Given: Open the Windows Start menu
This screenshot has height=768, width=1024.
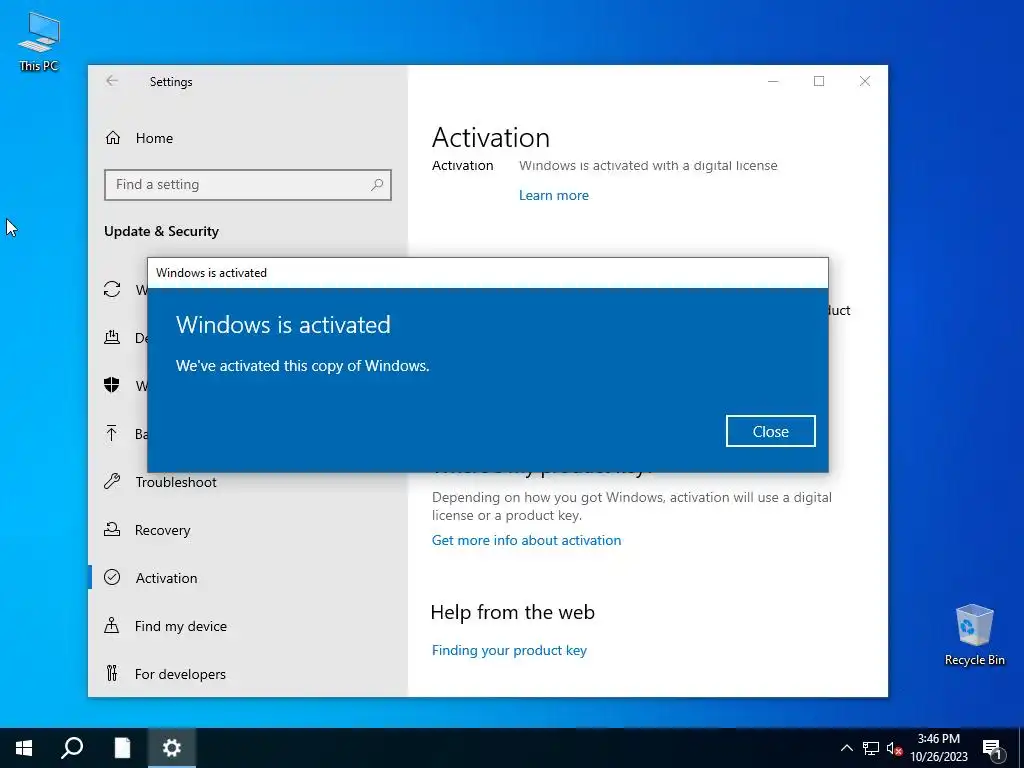Looking at the screenshot, I should [x=24, y=748].
